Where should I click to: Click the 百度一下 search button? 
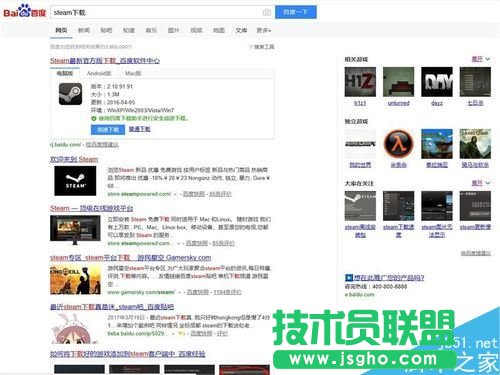coord(296,12)
